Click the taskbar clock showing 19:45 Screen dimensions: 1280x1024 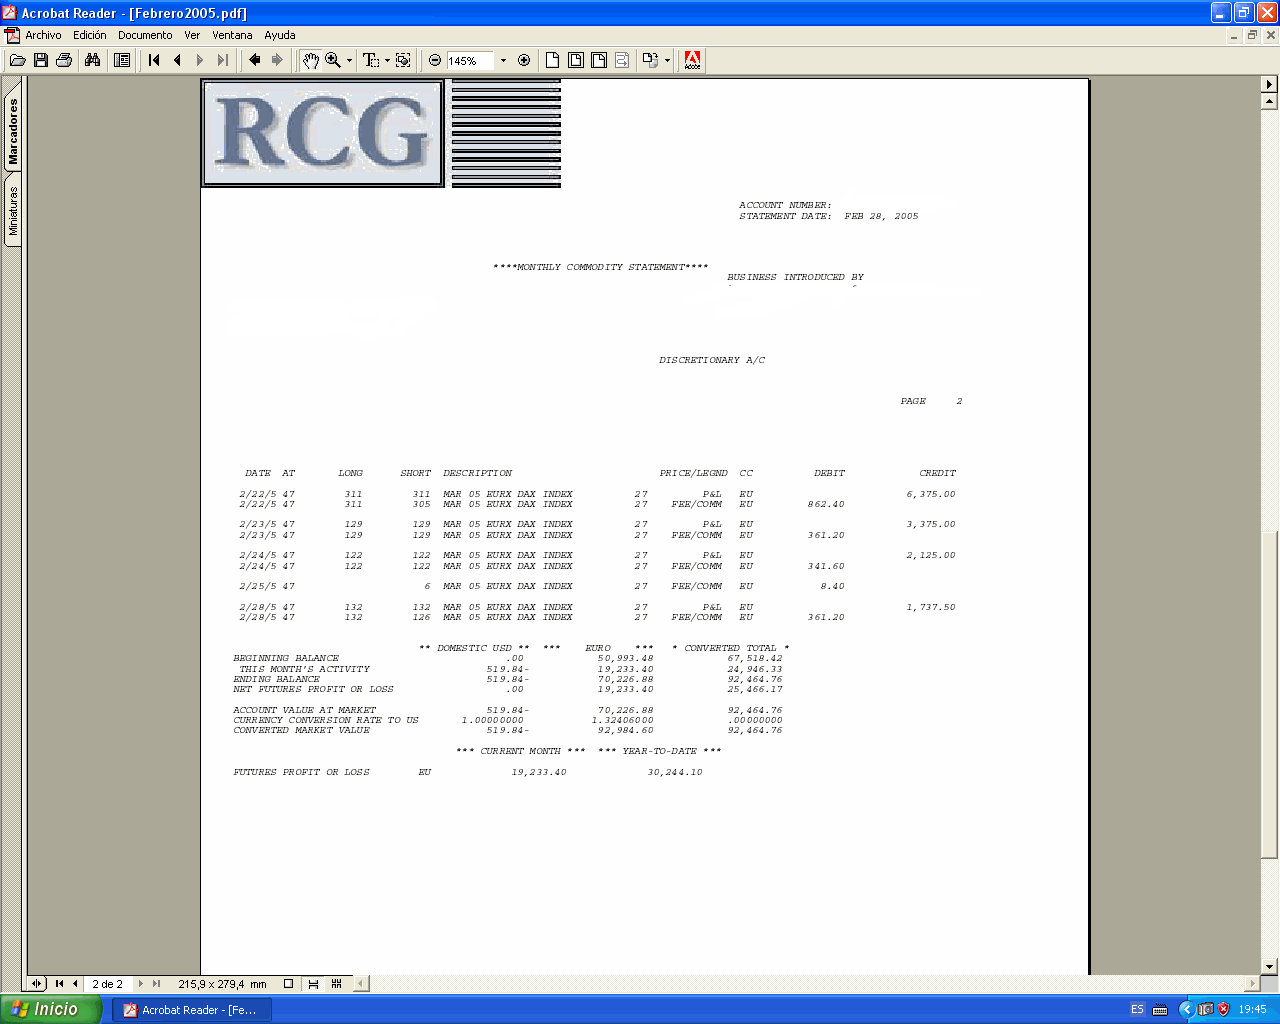click(x=1252, y=1010)
